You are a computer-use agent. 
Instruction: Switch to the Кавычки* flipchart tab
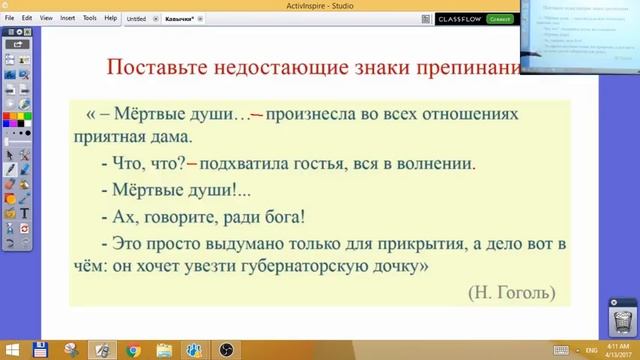tap(180, 19)
